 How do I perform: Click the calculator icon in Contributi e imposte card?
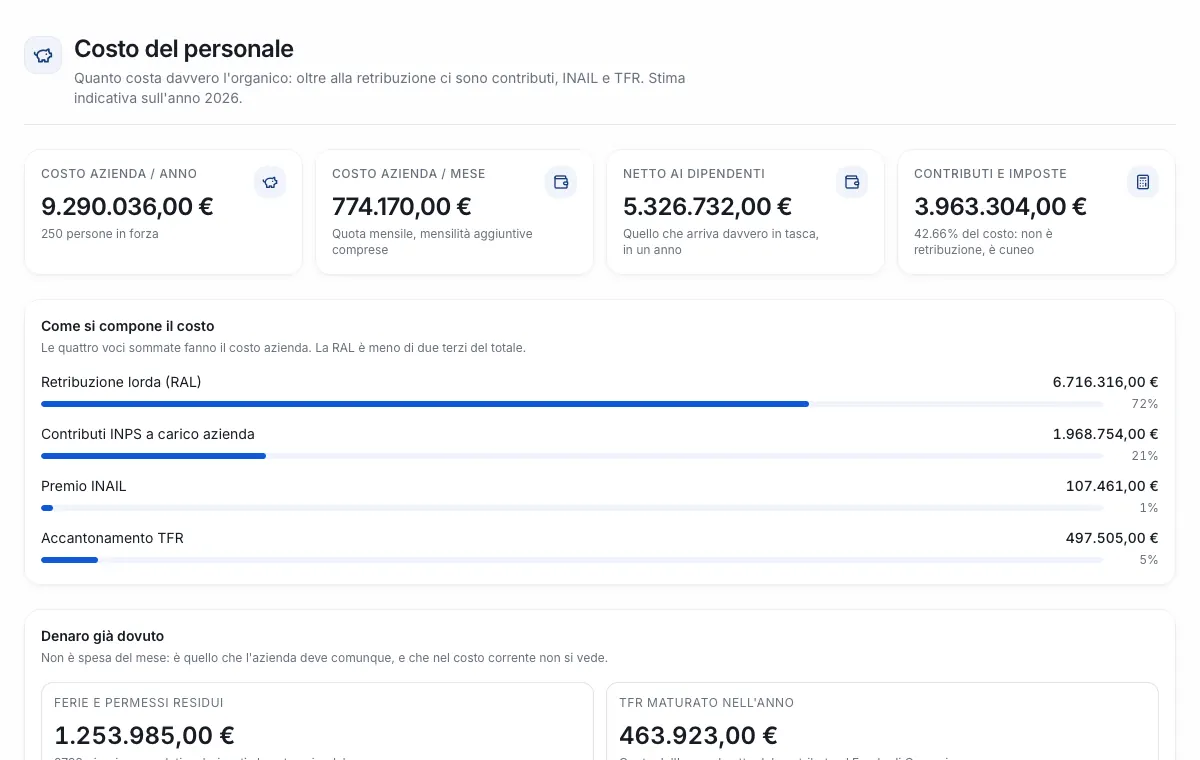pyautogui.click(x=1143, y=182)
